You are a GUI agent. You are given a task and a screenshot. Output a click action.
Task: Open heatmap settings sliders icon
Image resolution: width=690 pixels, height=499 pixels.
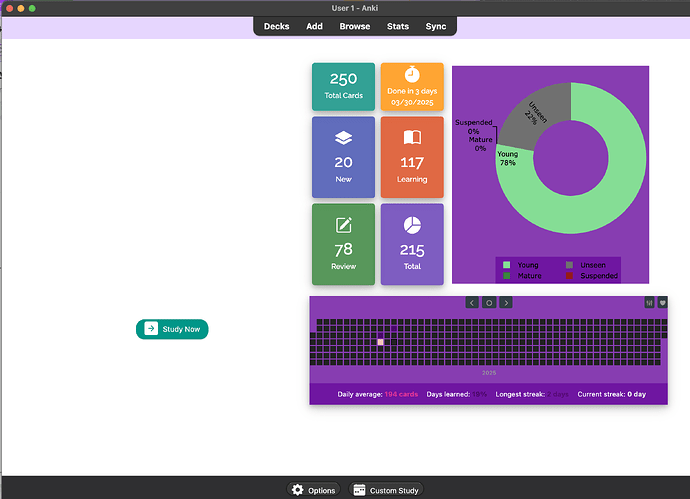[x=649, y=303]
